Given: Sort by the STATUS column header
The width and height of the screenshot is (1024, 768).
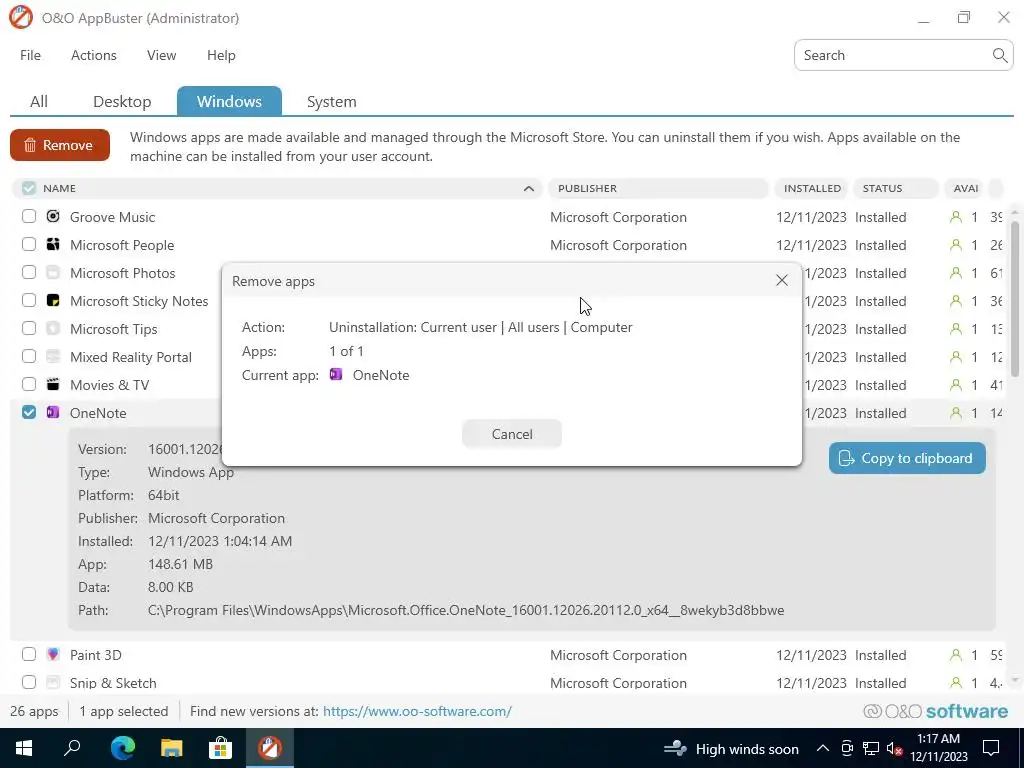Looking at the screenshot, I should [x=895, y=188].
